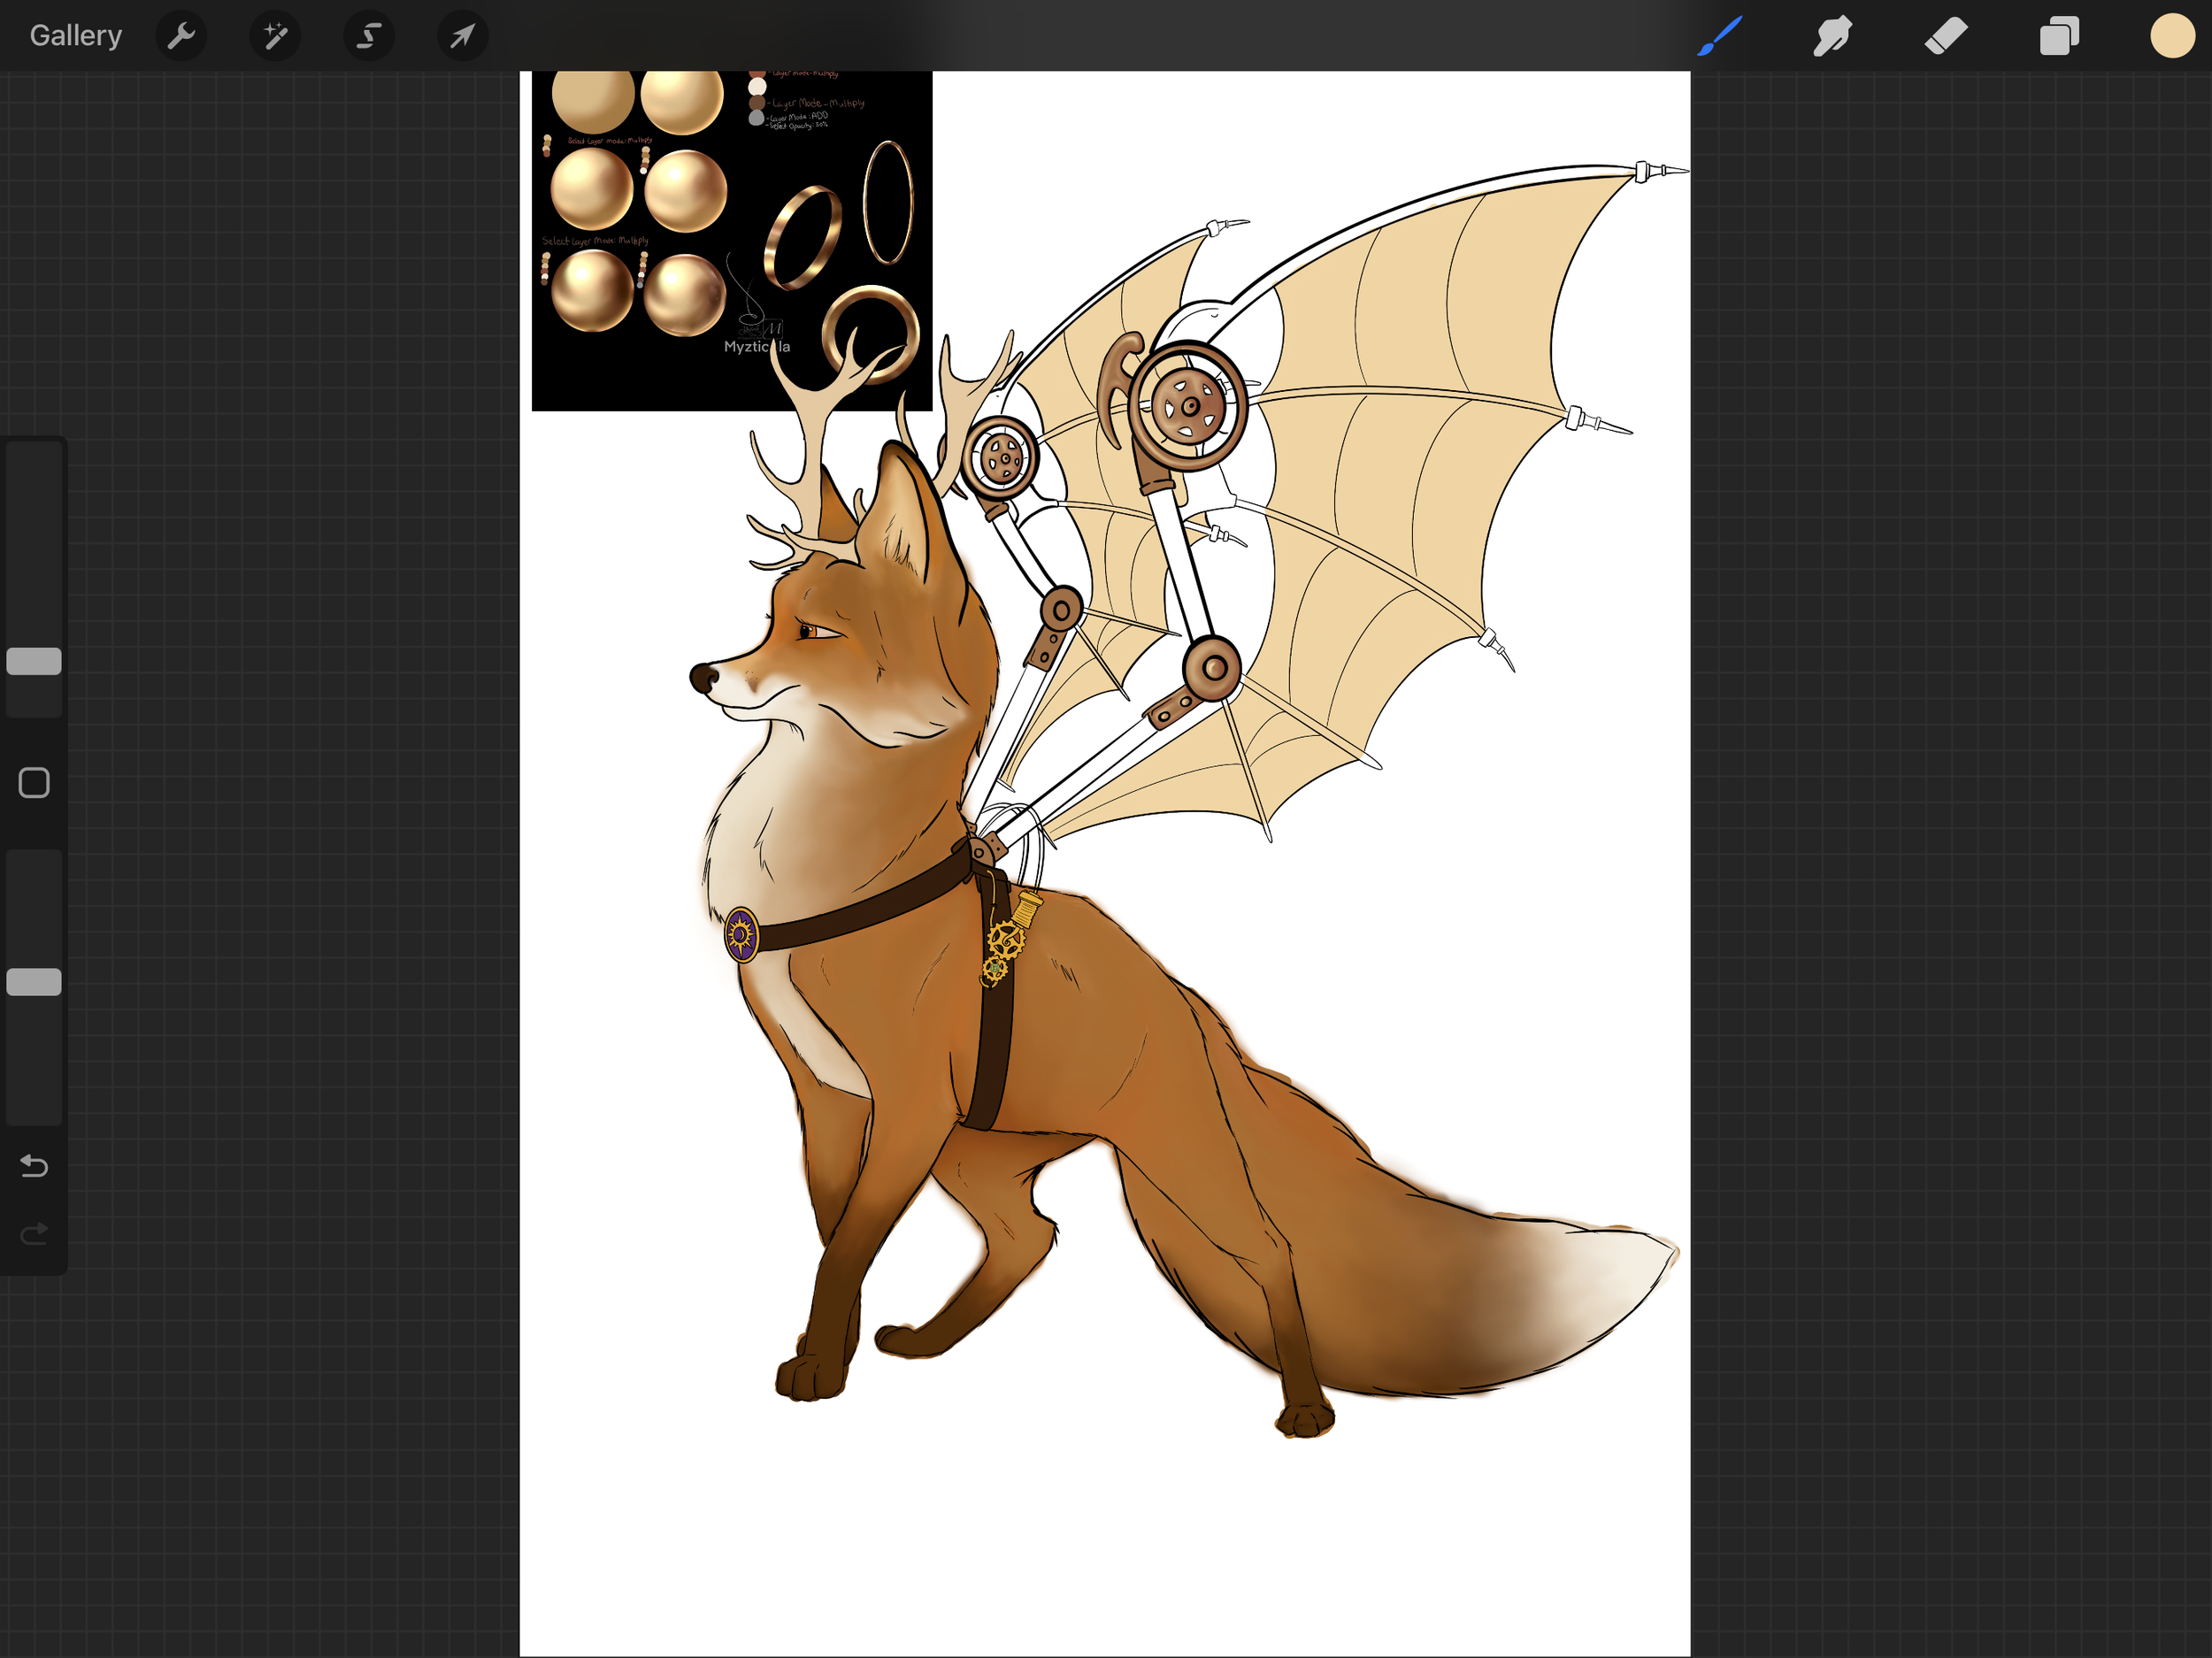Open the Gallery view
The image size is (2212, 1658).
click(75, 36)
